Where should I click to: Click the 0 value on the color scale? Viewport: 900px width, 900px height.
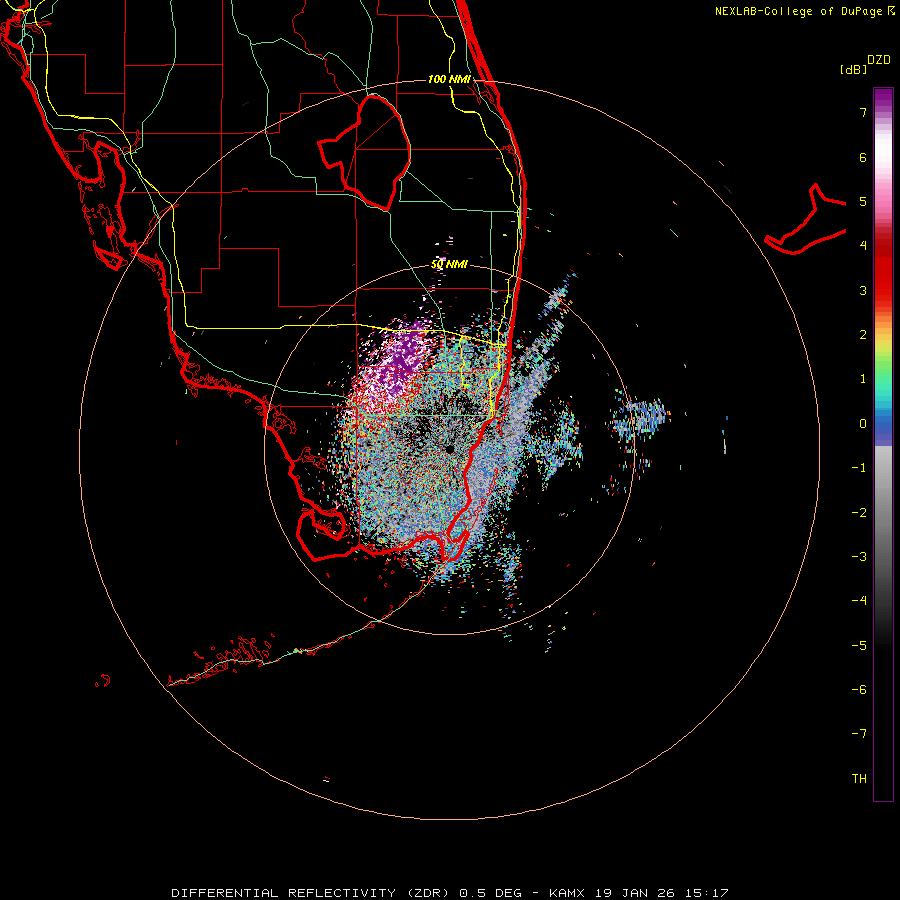[x=863, y=424]
